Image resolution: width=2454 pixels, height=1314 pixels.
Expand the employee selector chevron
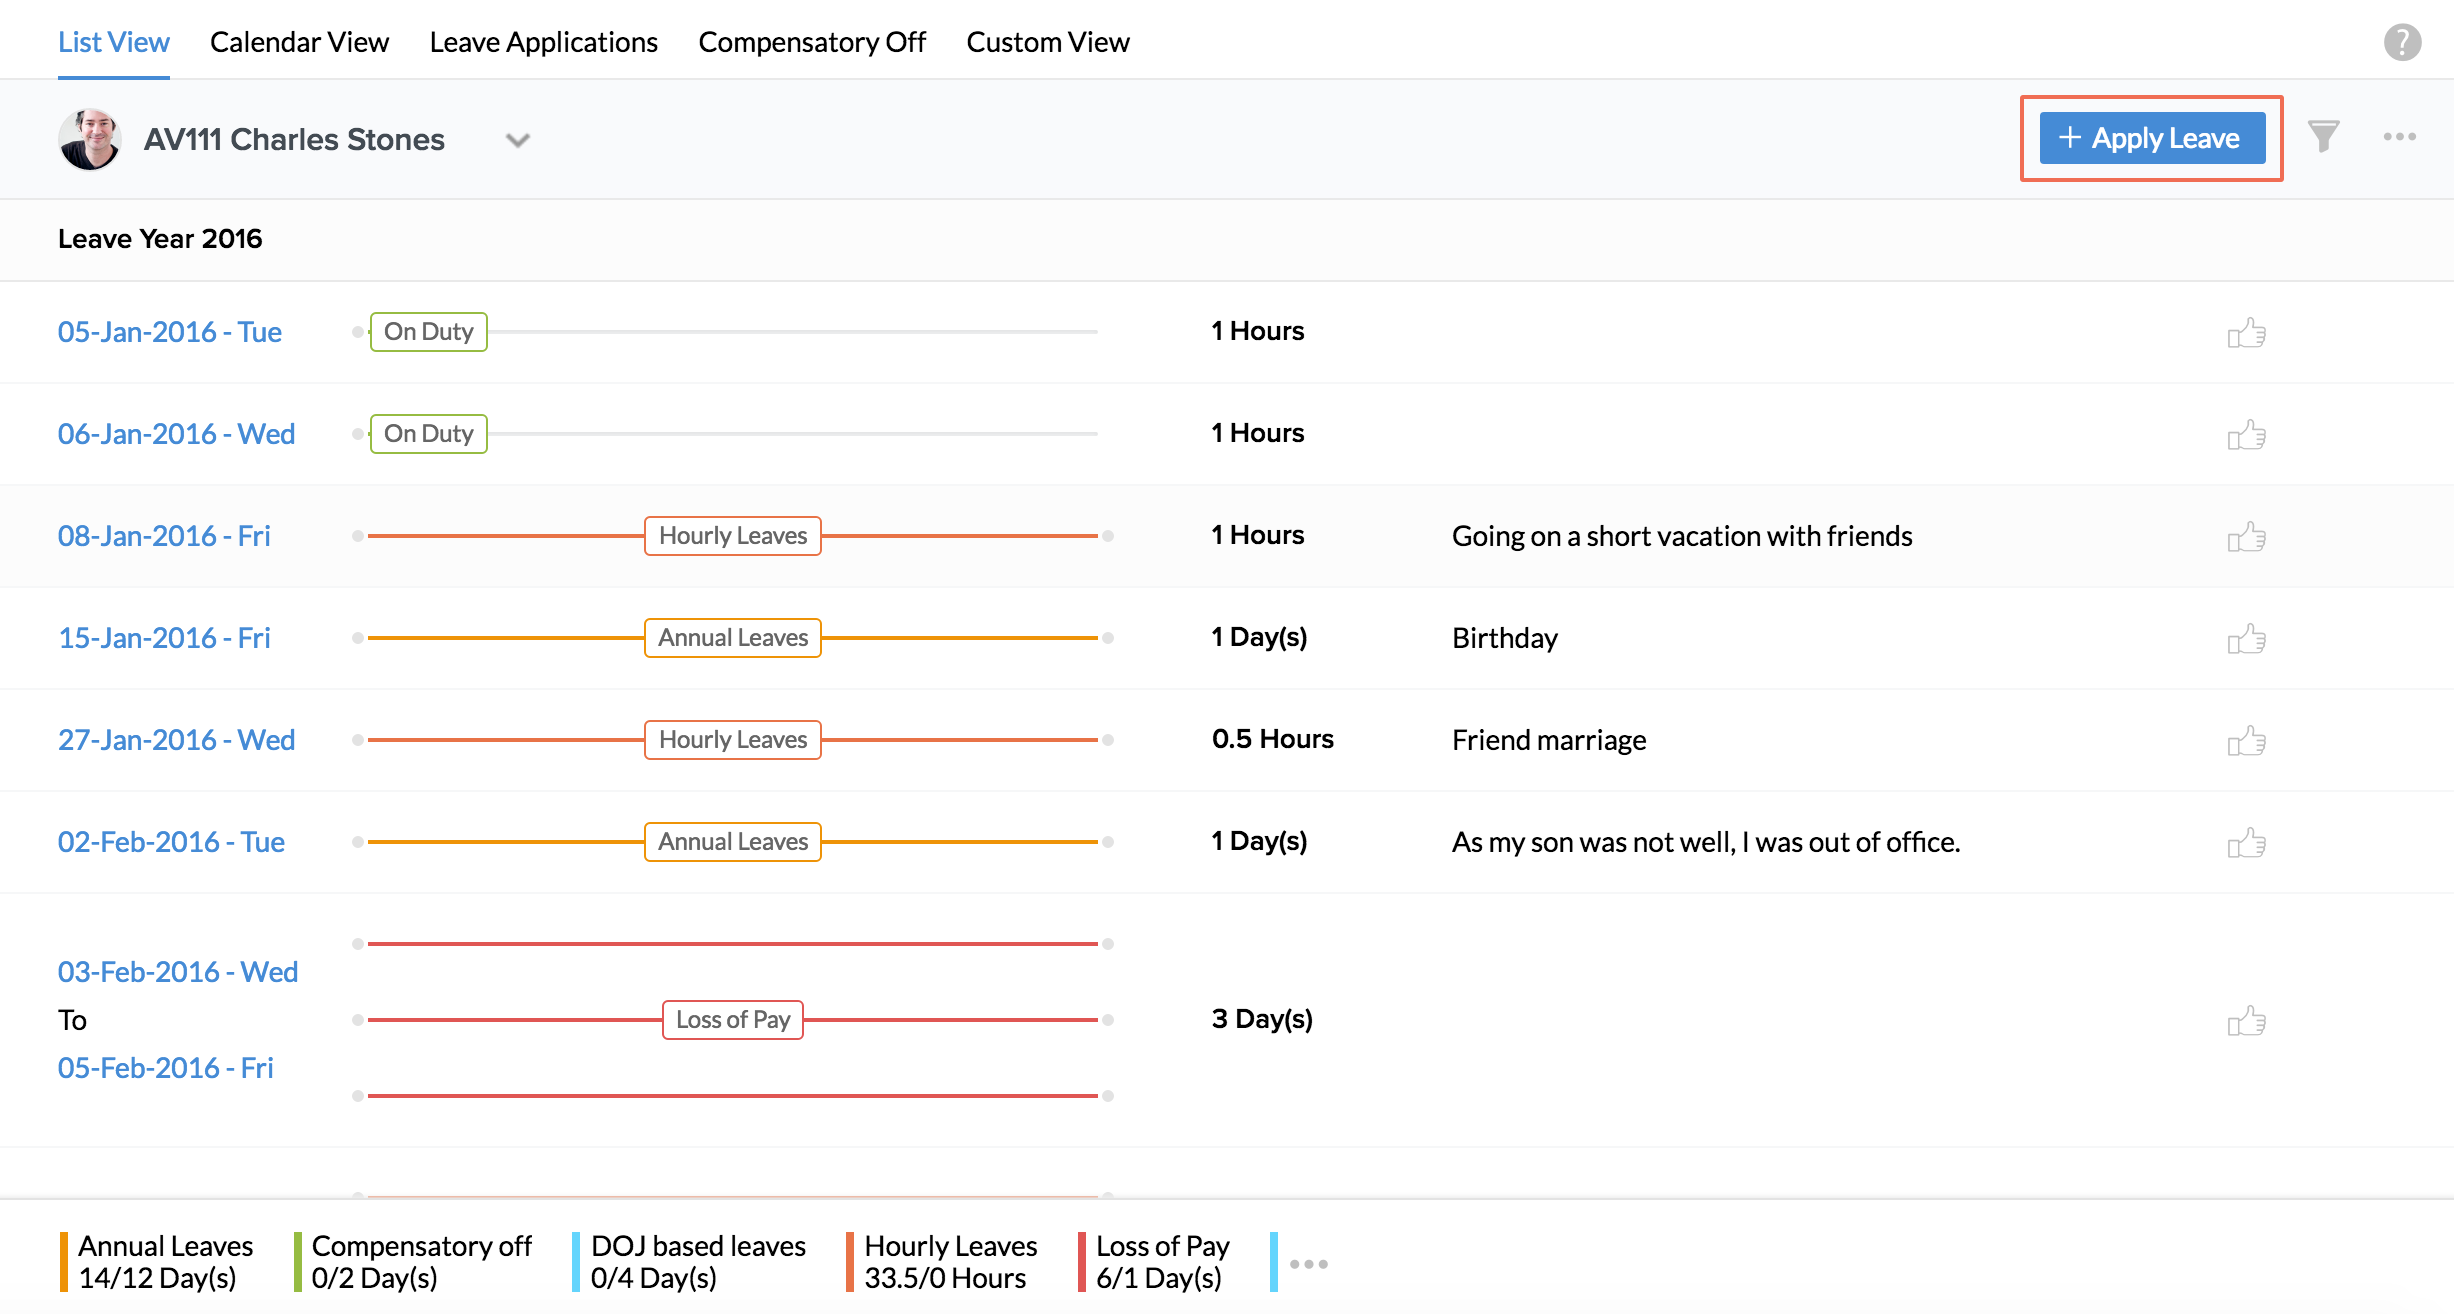(x=517, y=140)
